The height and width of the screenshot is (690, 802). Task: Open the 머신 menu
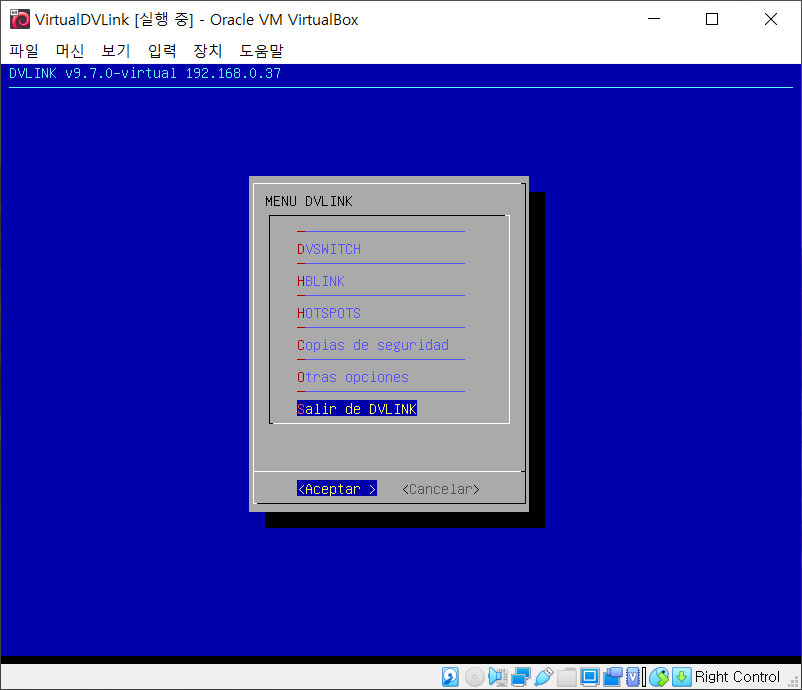tap(70, 51)
